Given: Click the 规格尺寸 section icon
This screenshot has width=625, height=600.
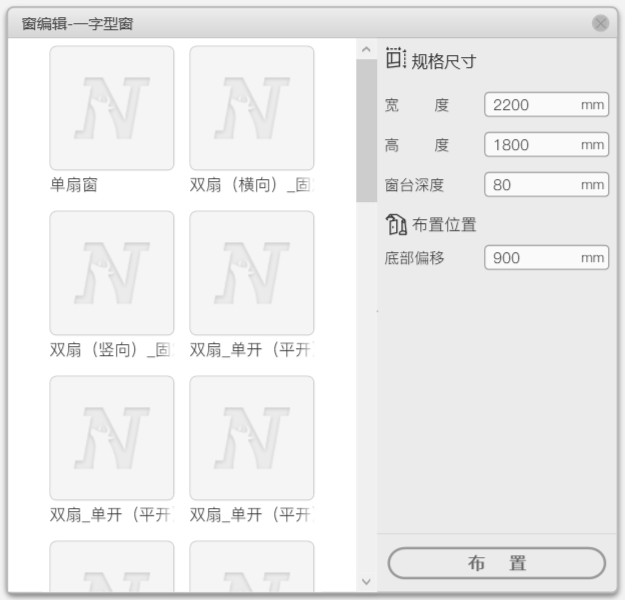Looking at the screenshot, I should (396, 58).
